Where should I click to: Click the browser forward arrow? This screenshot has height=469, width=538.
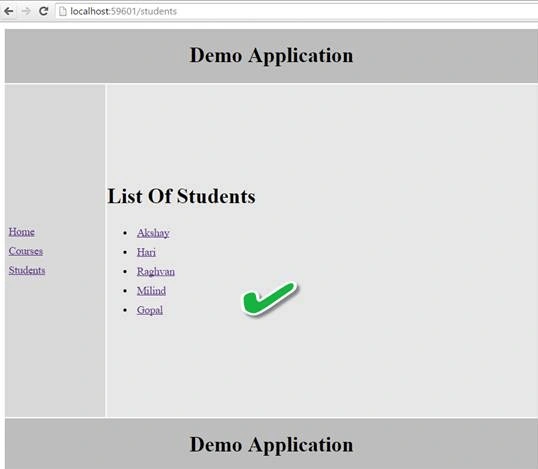click(26, 11)
